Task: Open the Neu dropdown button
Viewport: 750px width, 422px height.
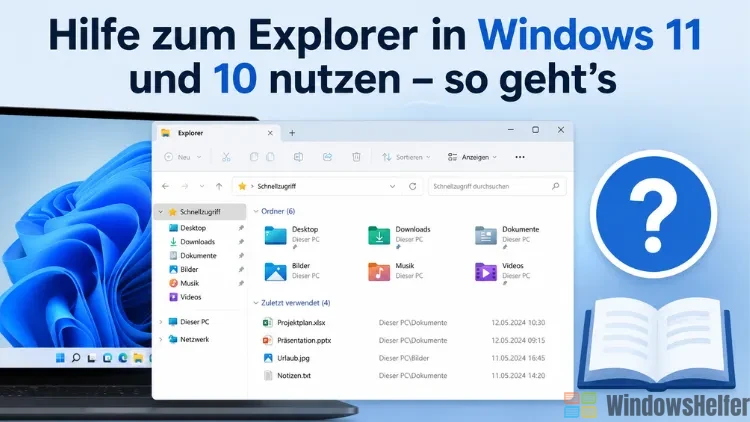Action: click(183, 157)
